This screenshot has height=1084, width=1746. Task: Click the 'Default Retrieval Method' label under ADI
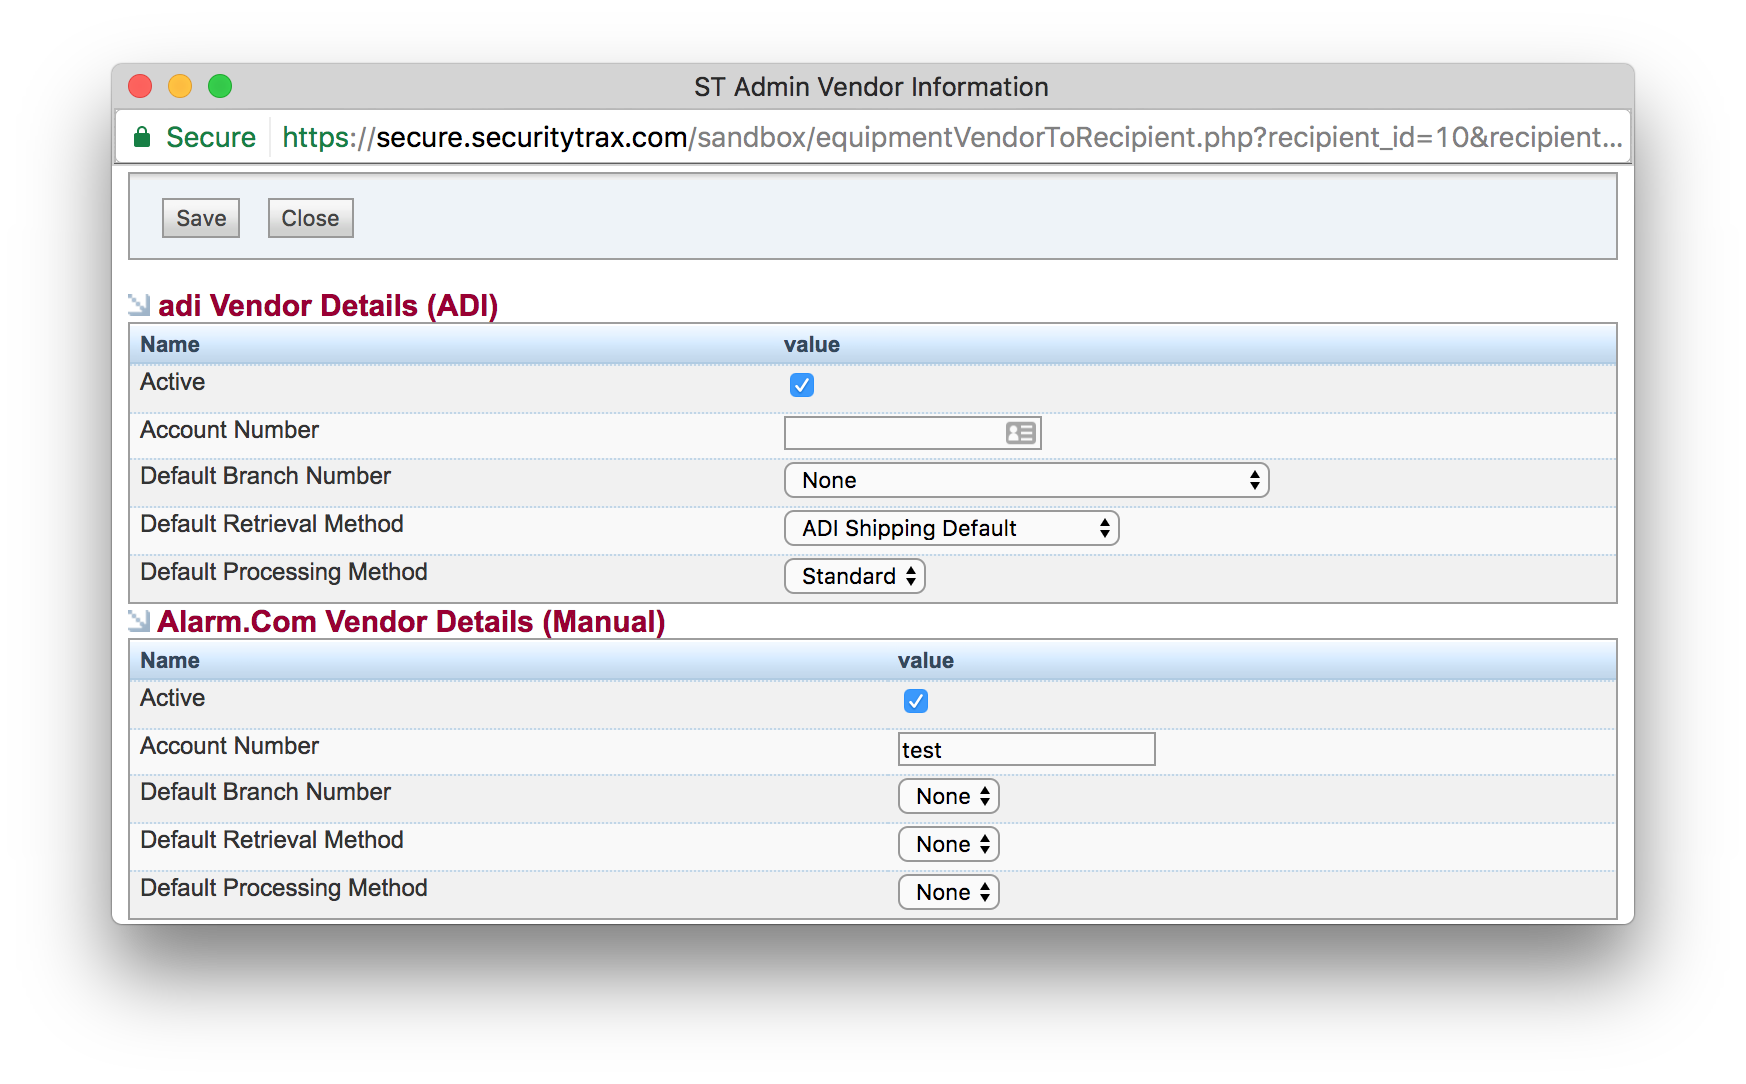pyautogui.click(x=272, y=524)
